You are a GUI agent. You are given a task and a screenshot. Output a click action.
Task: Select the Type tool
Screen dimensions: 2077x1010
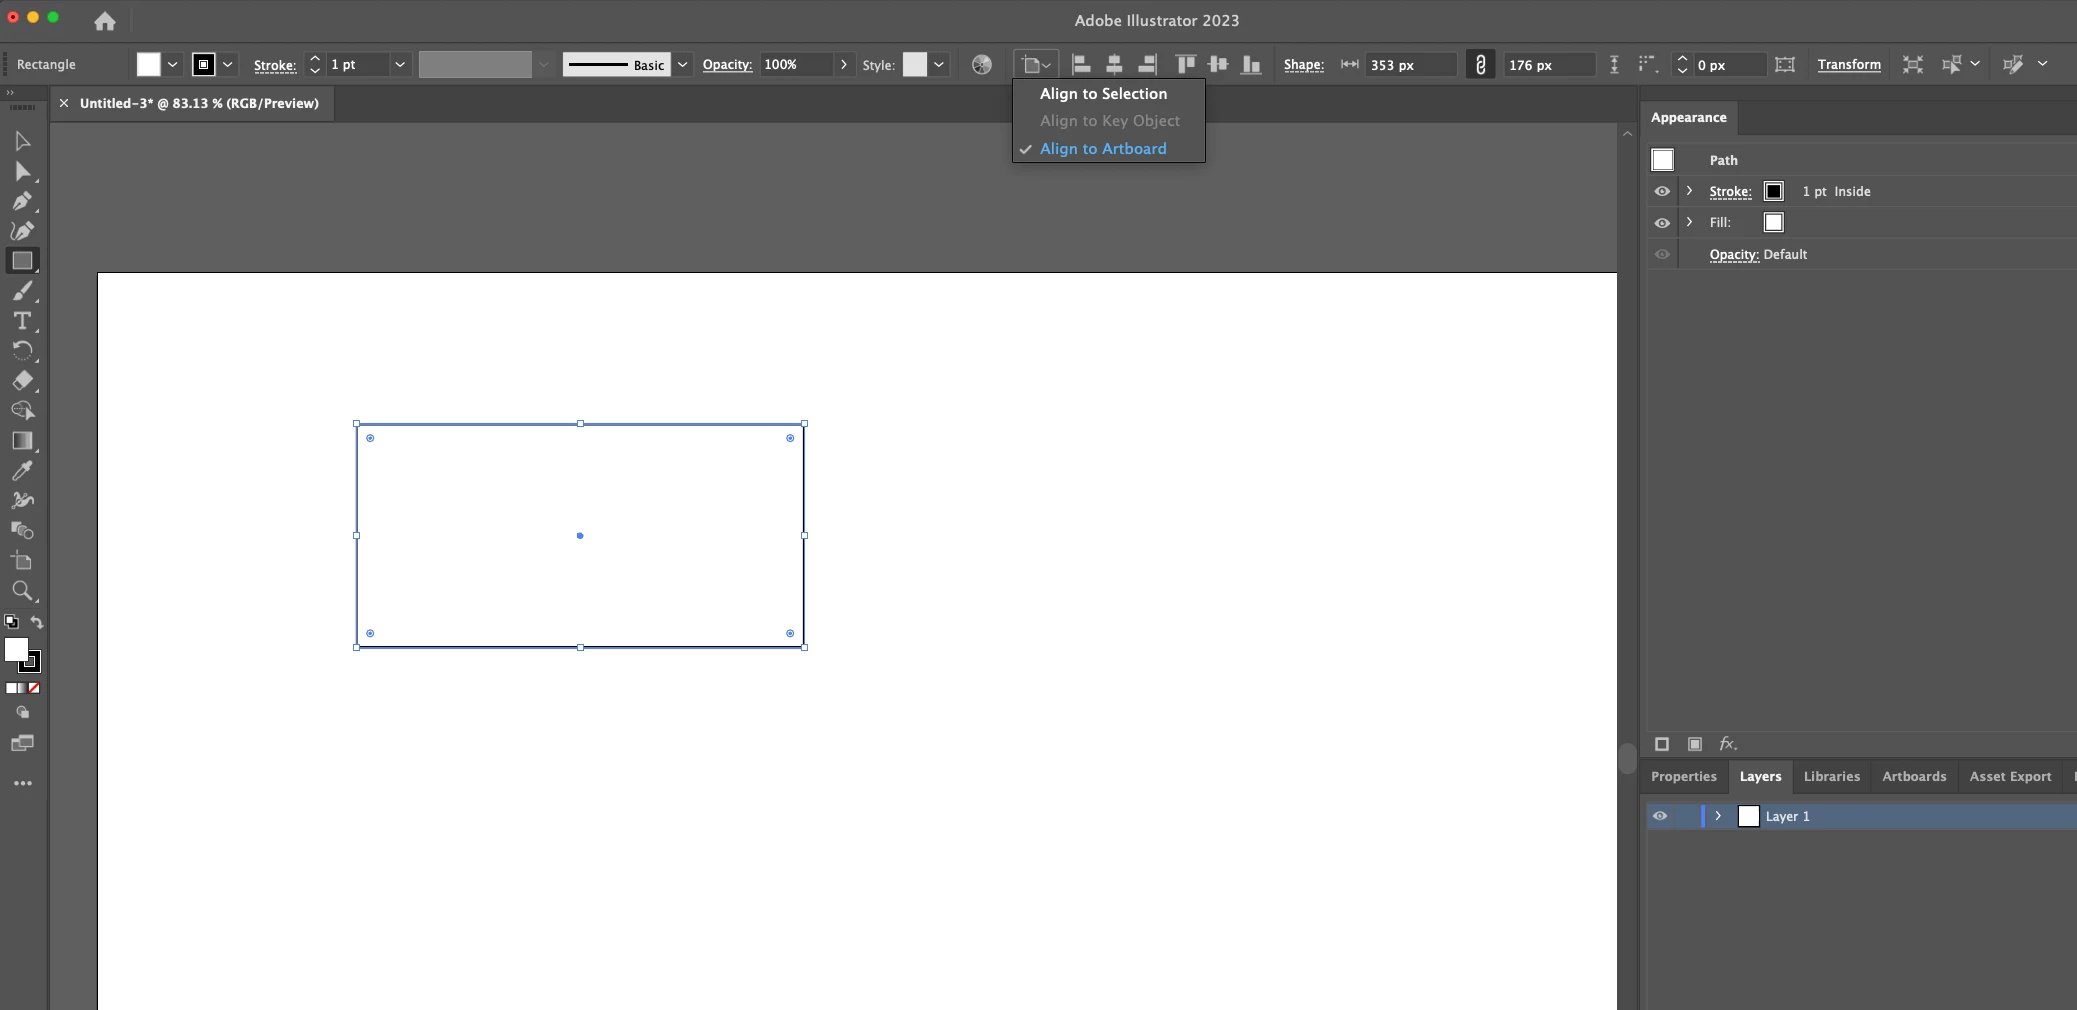[x=22, y=321]
